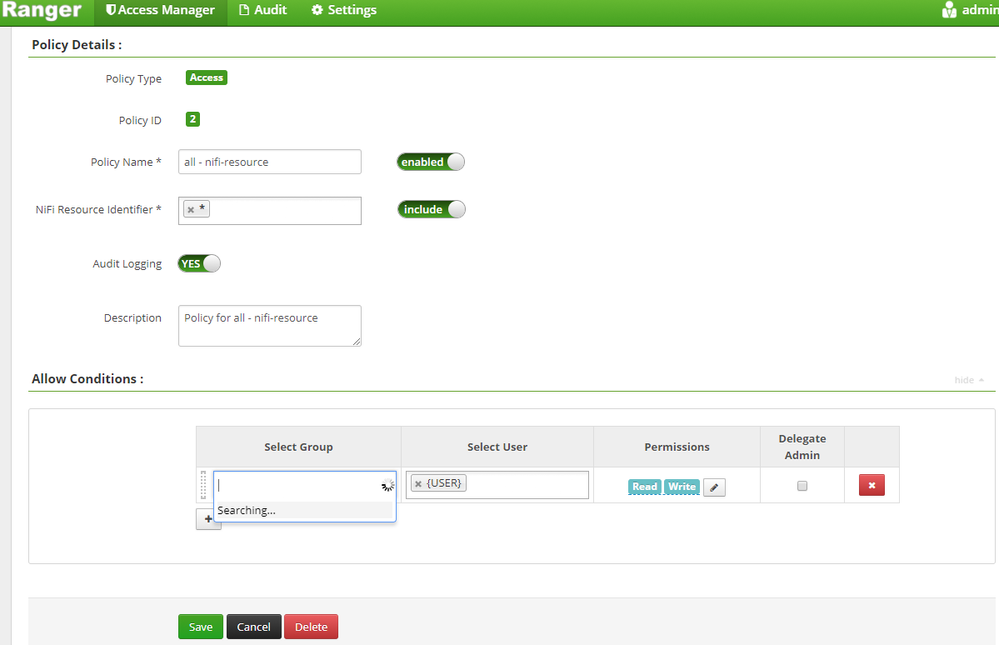Image resolution: width=999 pixels, height=645 pixels.
Task: Open the Settings menu
Action: [x=344, y=10]
